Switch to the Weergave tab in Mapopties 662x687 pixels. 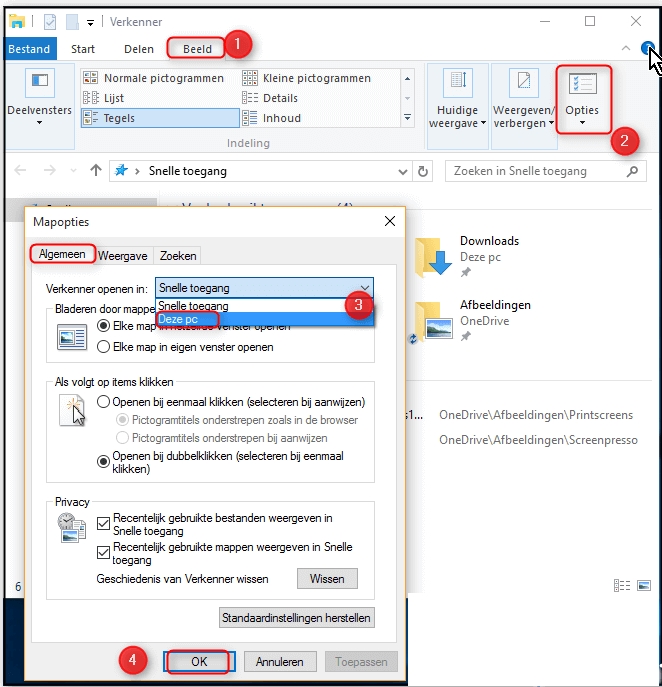point(125,255)
